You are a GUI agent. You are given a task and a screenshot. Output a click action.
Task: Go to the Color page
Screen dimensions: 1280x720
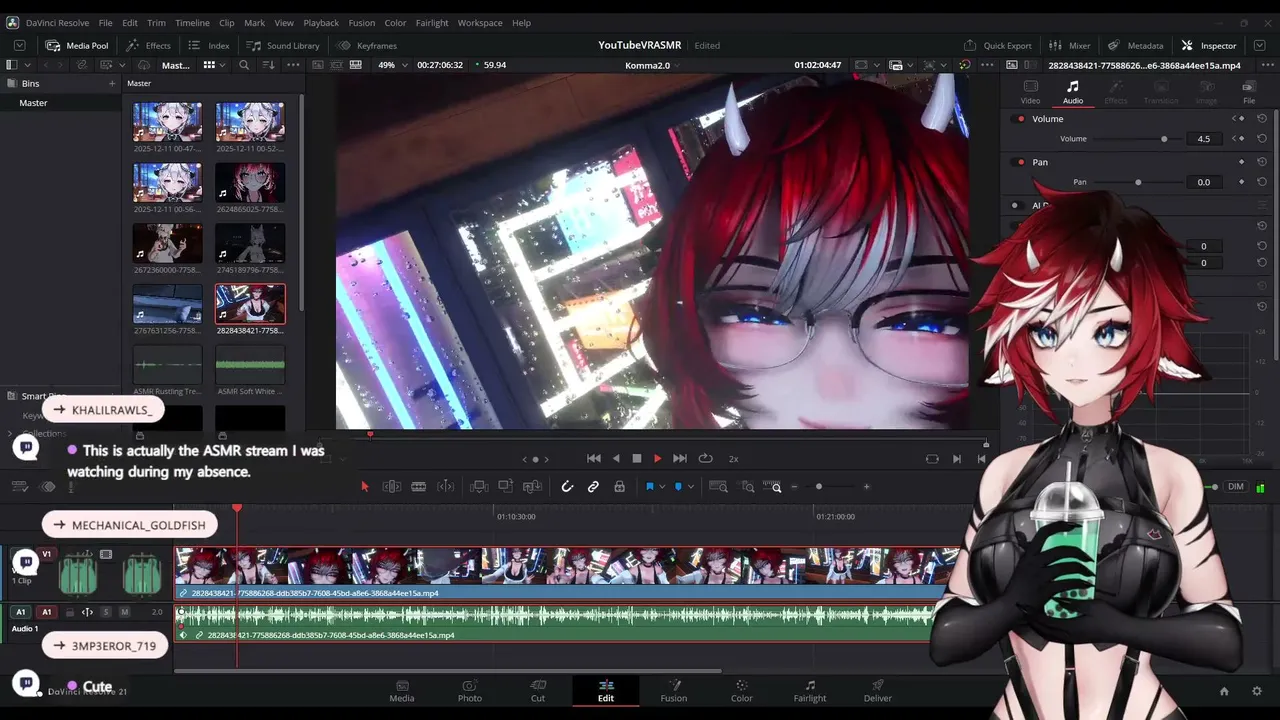(741, 691)
